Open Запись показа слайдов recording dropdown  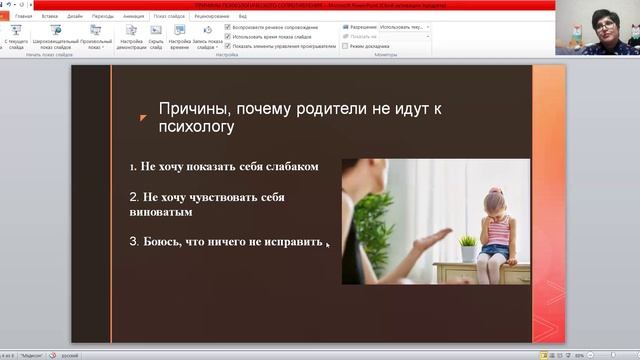[x=207, y=37]
